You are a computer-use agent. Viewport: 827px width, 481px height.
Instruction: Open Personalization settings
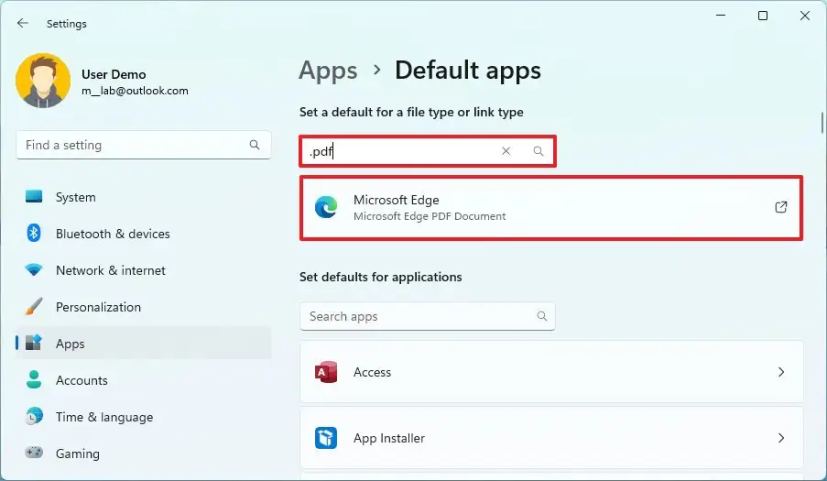point(143,306)
